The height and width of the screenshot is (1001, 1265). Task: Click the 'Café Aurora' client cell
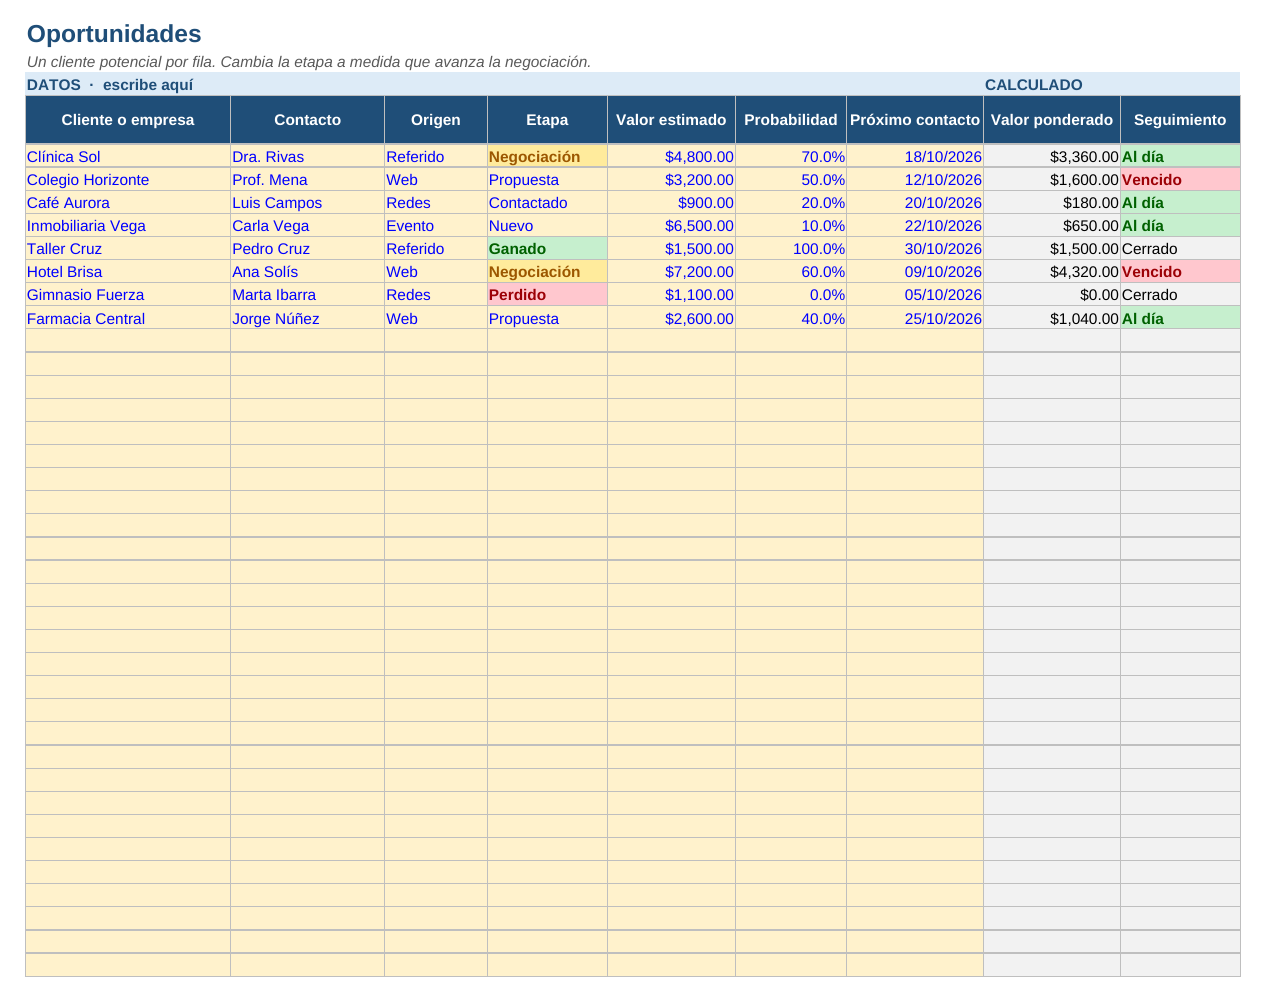click(128, 202)
